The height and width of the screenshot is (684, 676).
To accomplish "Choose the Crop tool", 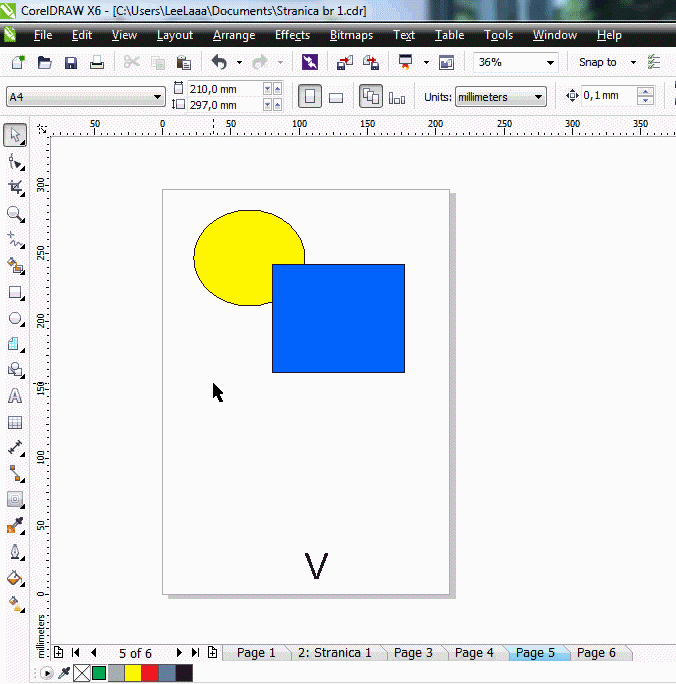I will click(x=15, y=187).
